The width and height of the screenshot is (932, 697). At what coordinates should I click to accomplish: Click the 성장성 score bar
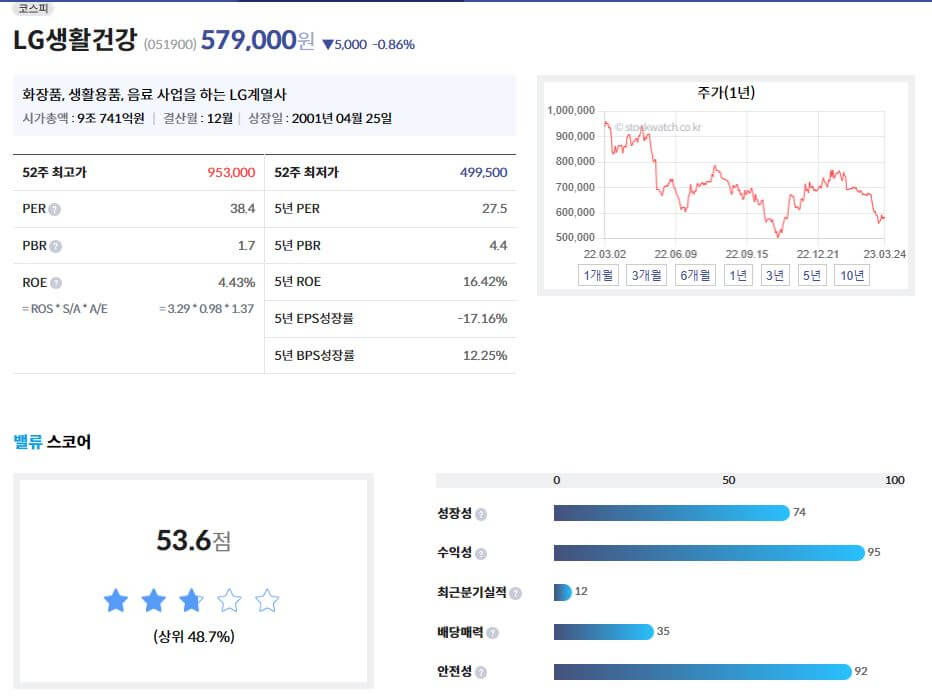(672, 513)
